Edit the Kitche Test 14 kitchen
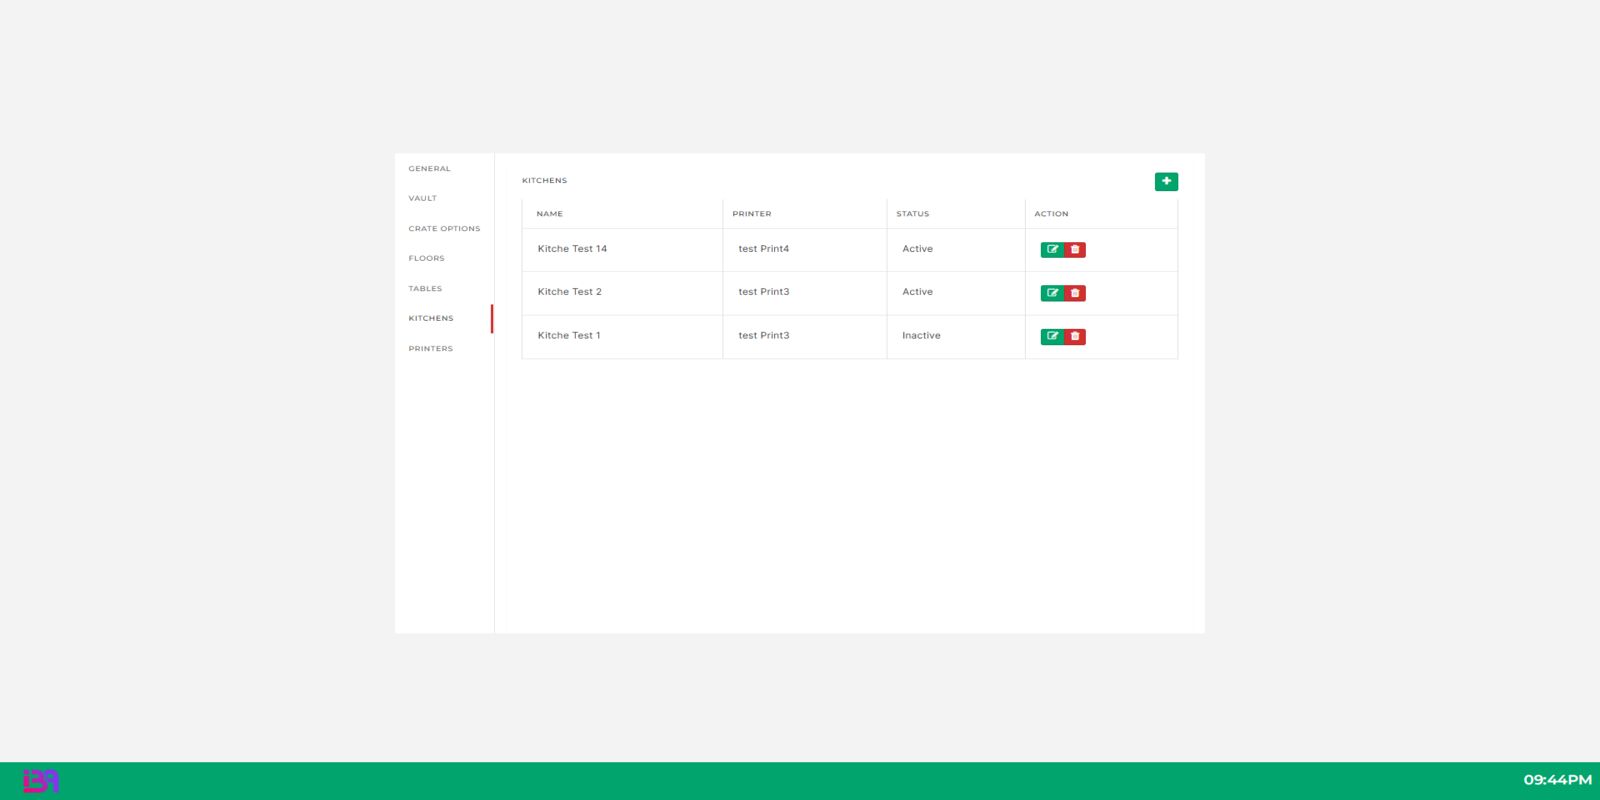Viewport: 1600px width, 800px height. pyautogui.click(x=1052, y=250)
